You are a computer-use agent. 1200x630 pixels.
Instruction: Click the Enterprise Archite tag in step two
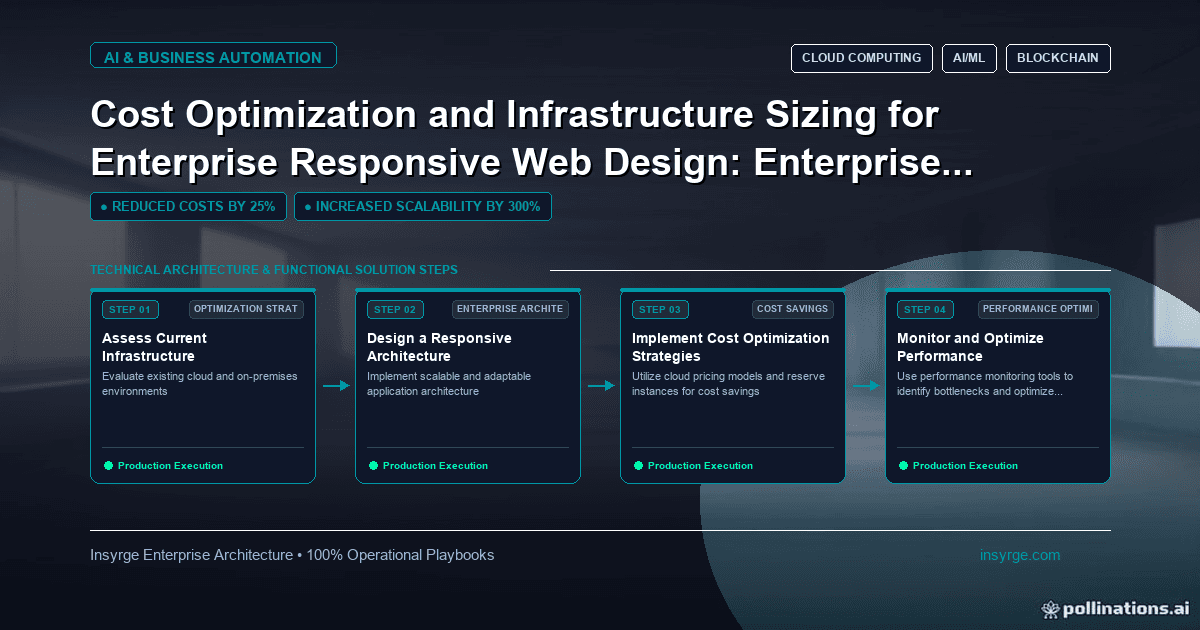click(x=511, y=309)
